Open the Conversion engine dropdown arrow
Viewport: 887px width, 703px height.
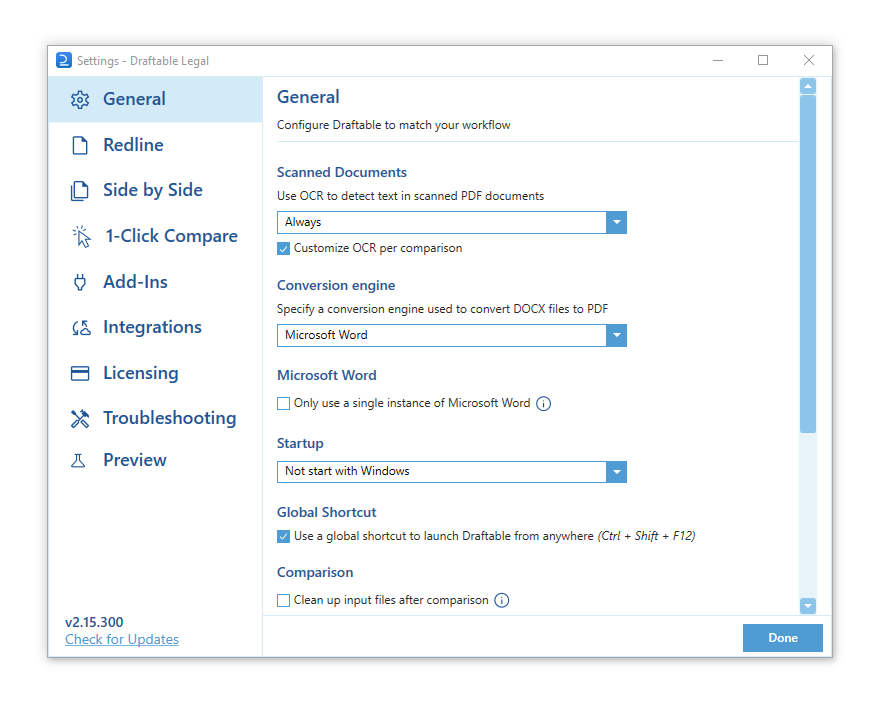pyautogui.click(x=617, y=336)
